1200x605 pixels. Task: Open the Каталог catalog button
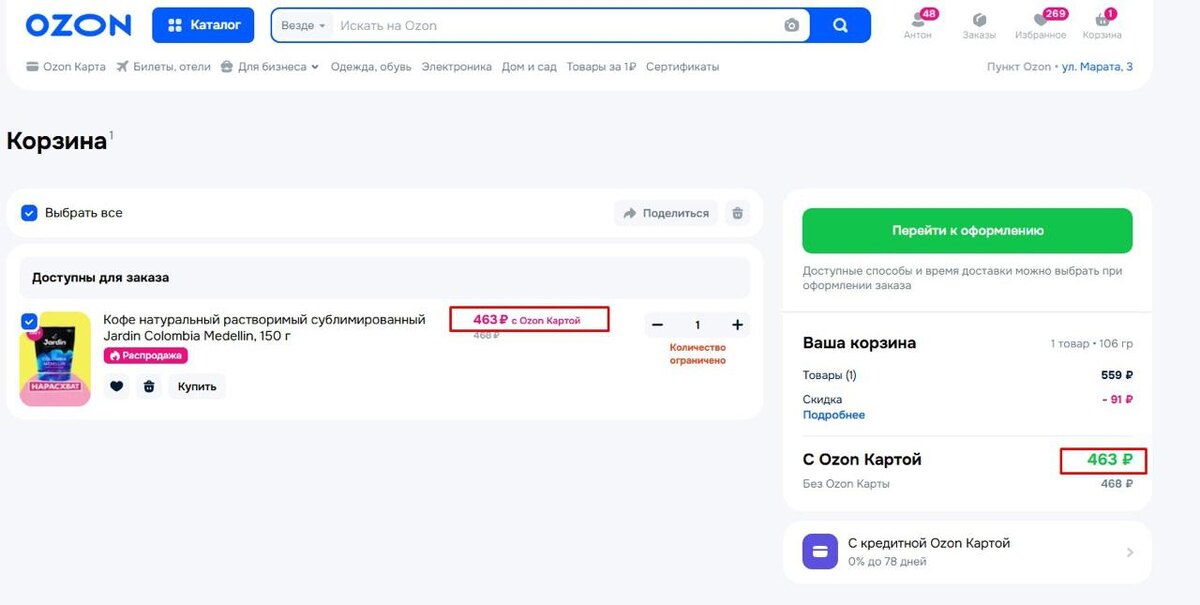203,25
